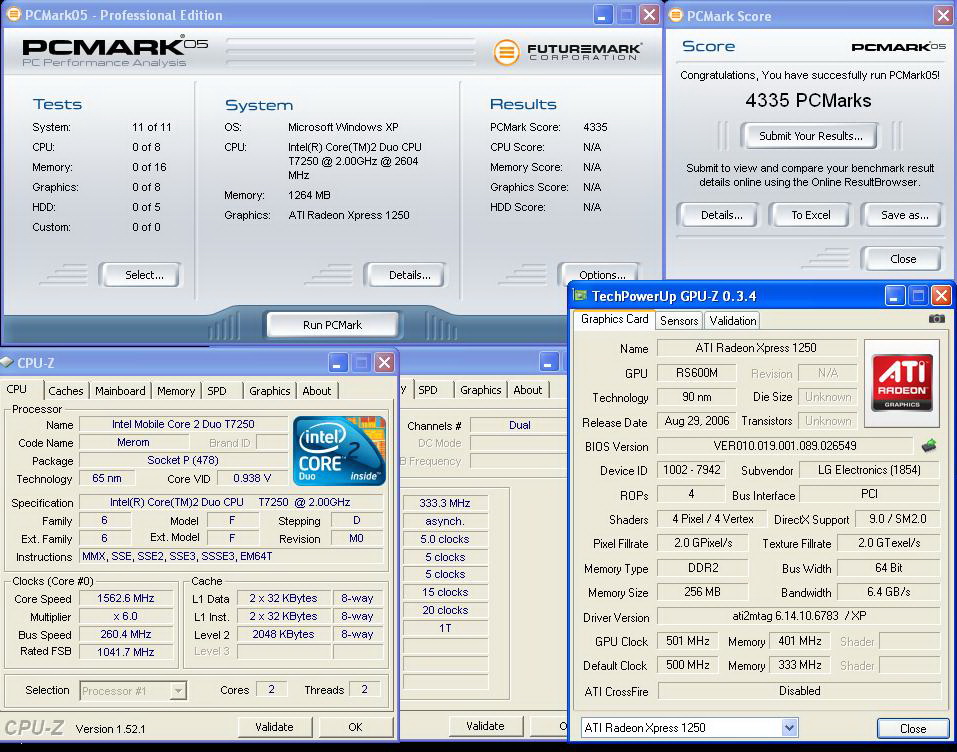This screenshot has height=752, width=957.
Task: Click the GPU-Z Name field ATI Radeon Xpress 1250
Action: (756, 348)
